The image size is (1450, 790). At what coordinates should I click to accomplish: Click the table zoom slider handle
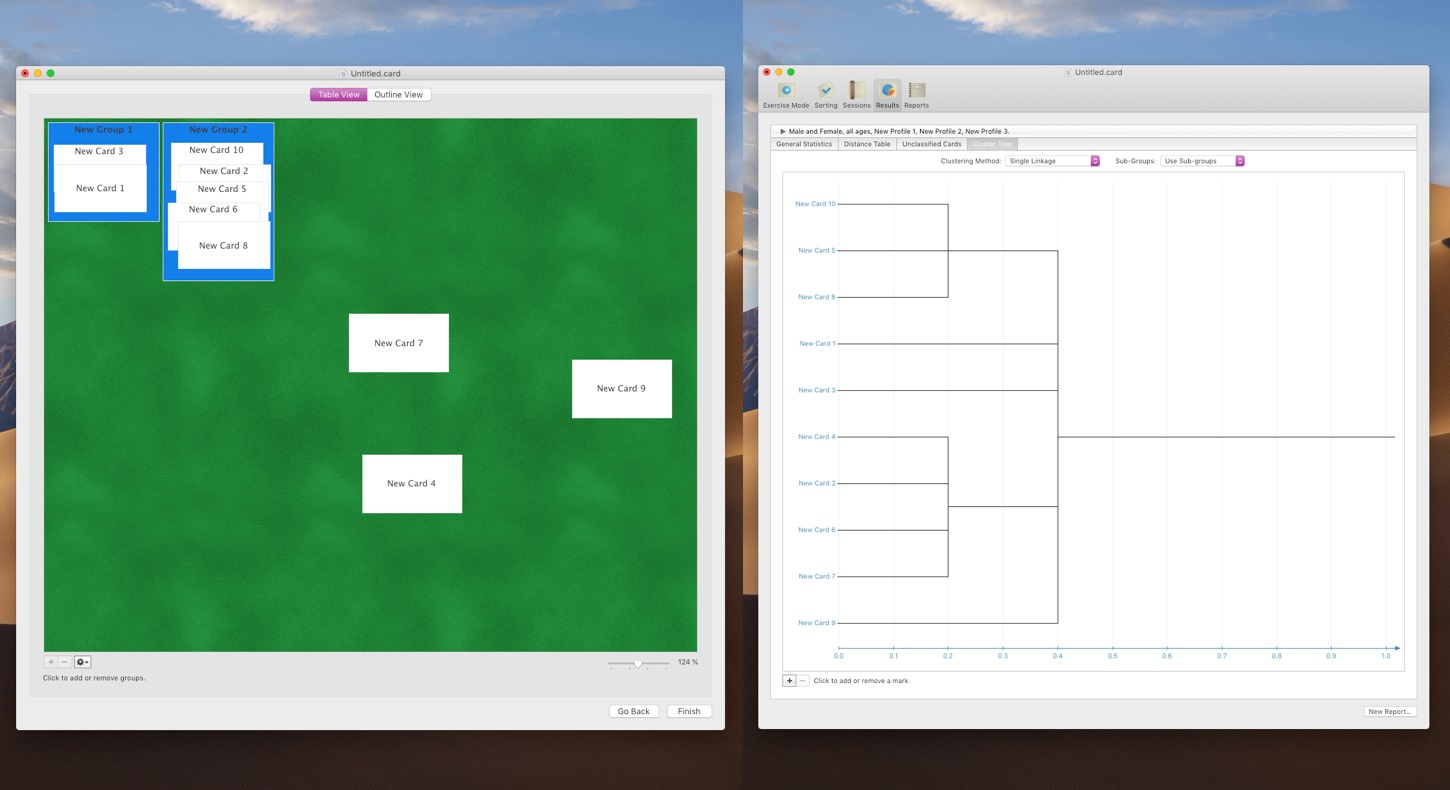[638, 663]
